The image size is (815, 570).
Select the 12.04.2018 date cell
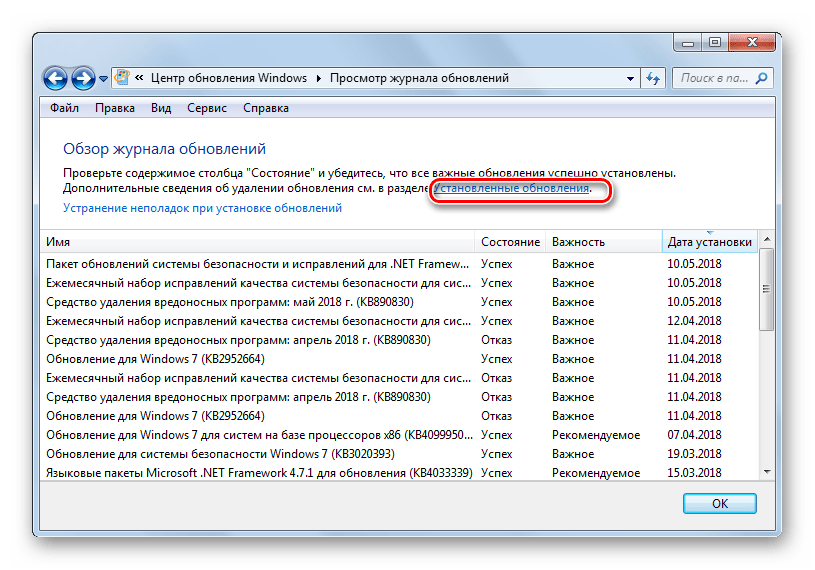pos(694,321)
